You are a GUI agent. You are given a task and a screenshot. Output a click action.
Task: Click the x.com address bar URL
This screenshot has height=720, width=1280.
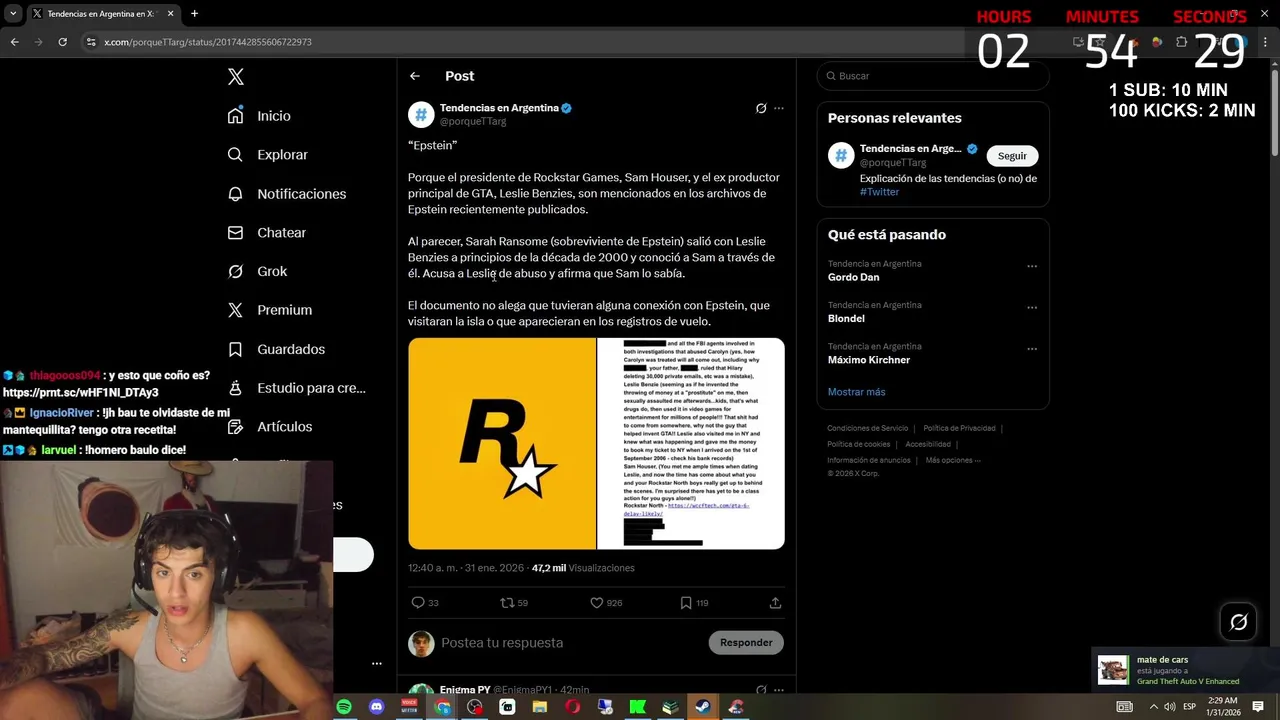point(208,42)
